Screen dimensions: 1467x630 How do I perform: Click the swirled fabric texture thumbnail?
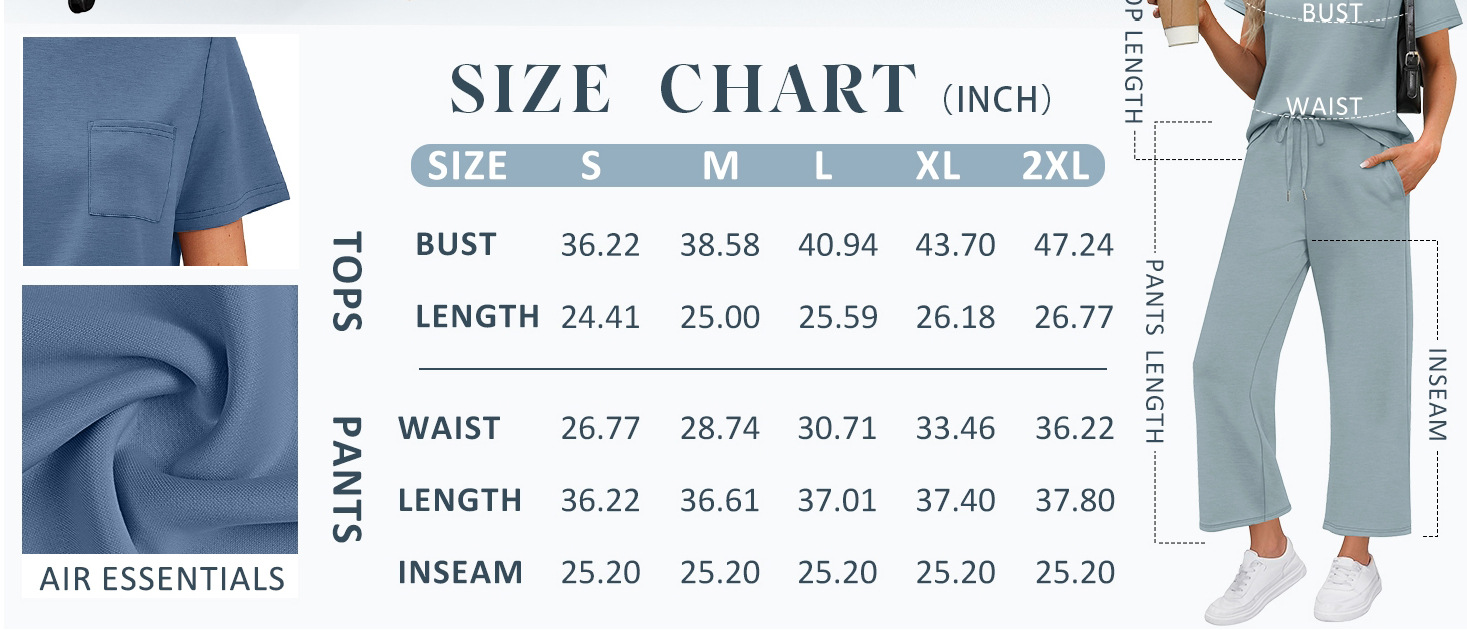coord(160,419)
